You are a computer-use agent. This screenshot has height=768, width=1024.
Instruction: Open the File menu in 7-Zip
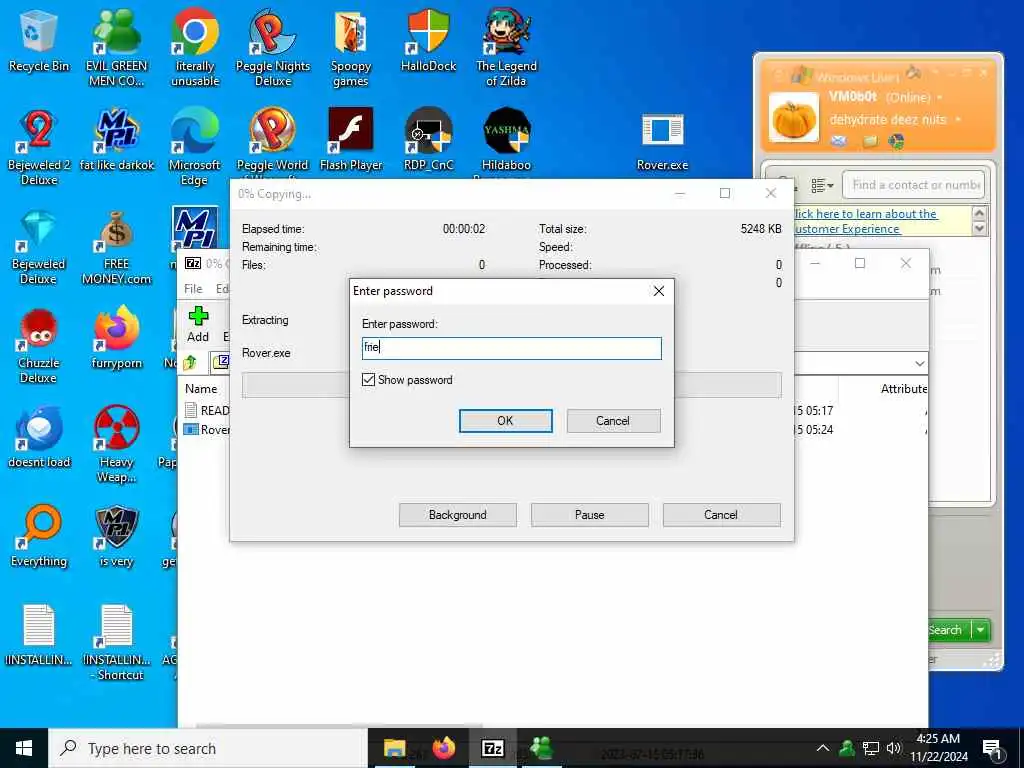pos(193,289)
